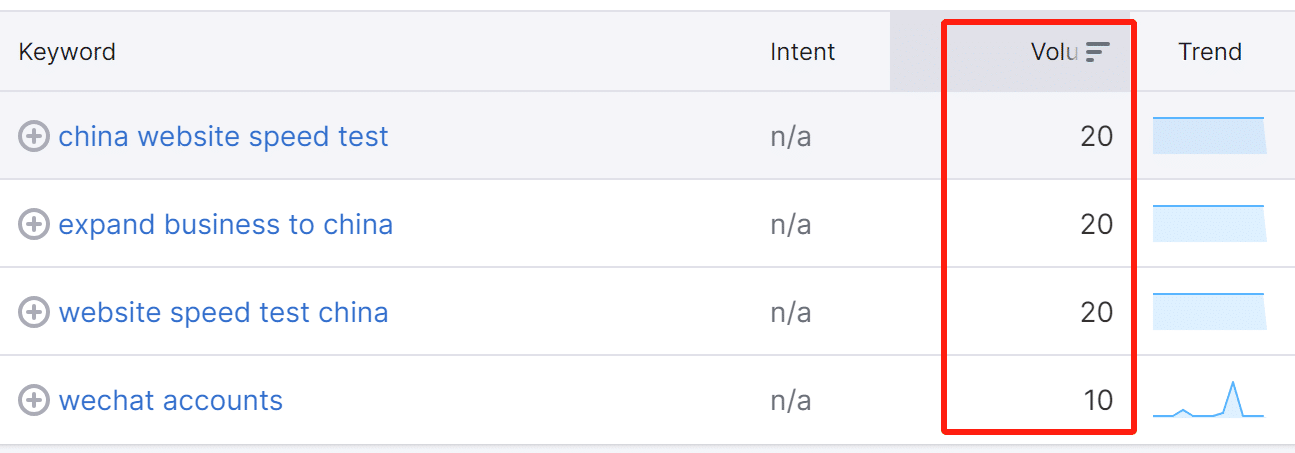The width and height of the screenshot is (1295, 453).
Task: Click the Keyword column header
Action: pyautogui.click(x=67, y=52)
